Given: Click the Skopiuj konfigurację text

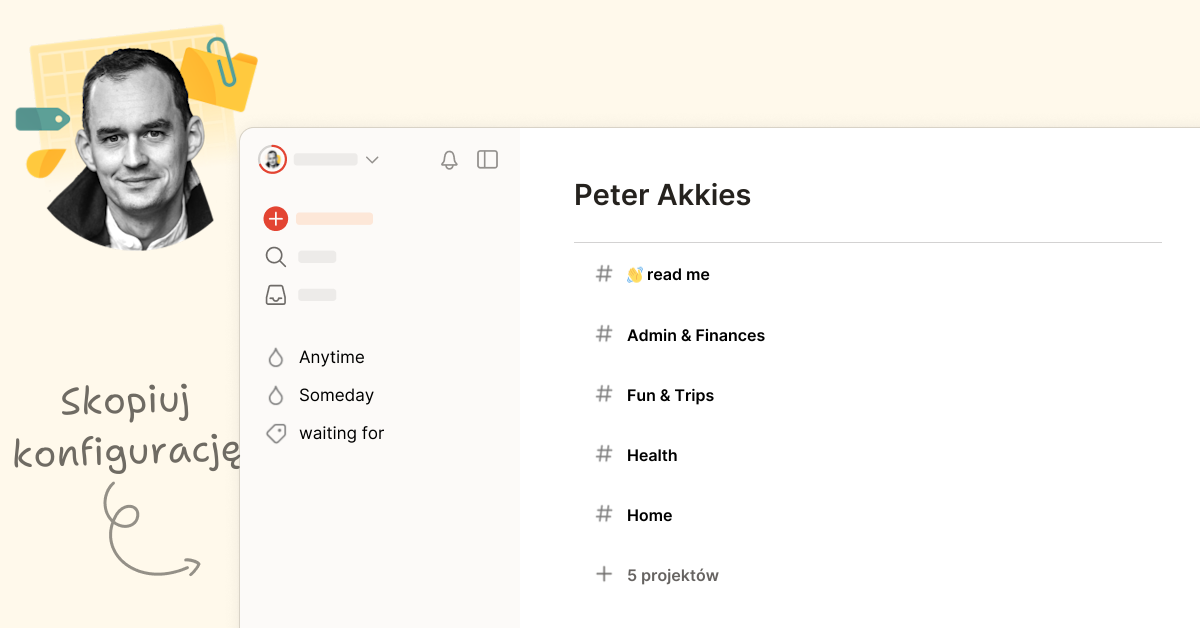Looking at the screenshot, I should (126, 428).
